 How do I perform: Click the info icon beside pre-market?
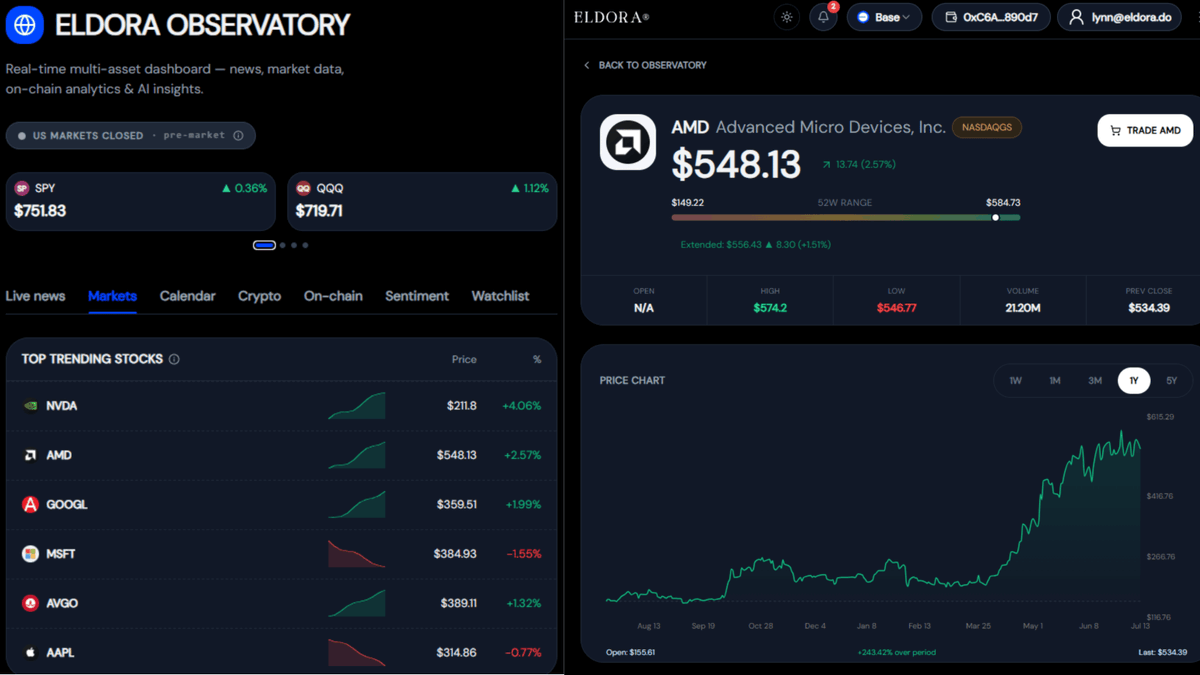point(238,135)
